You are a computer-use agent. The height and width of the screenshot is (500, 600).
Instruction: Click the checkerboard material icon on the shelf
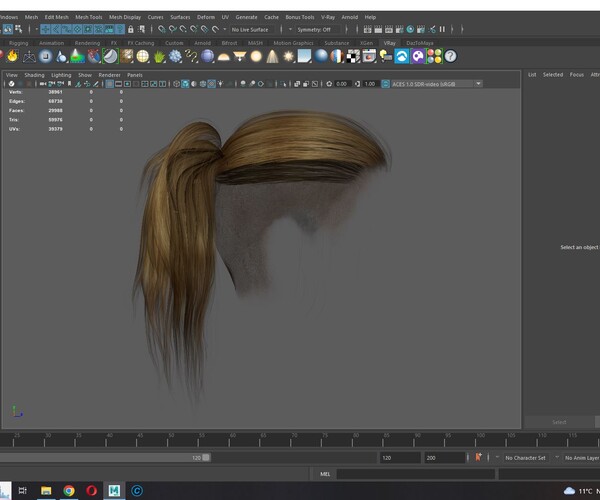coord(353,57)
